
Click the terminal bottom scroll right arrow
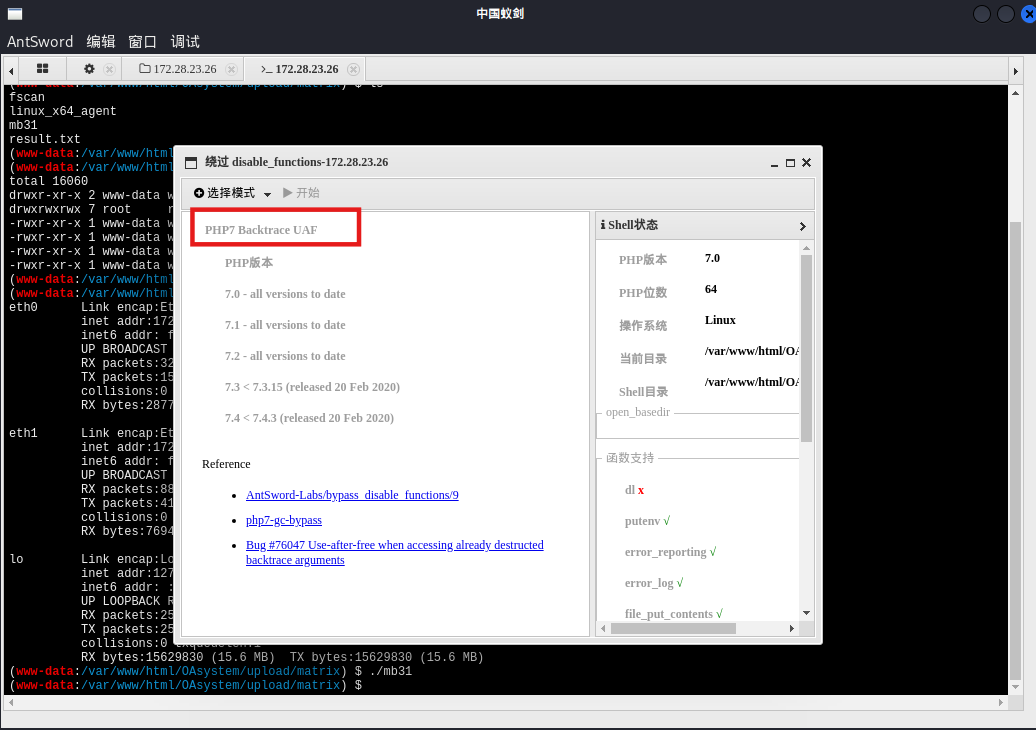point(1002,703)
